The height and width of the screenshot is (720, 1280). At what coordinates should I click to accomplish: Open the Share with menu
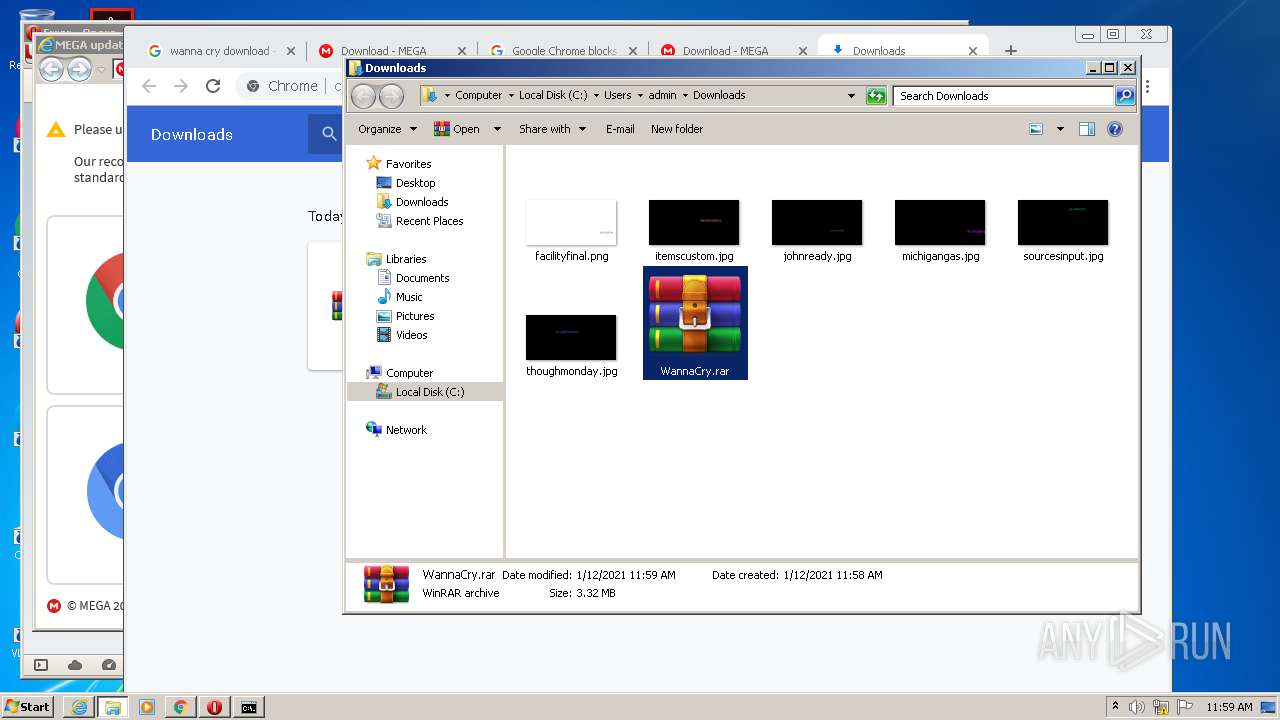tap(552, 129)
